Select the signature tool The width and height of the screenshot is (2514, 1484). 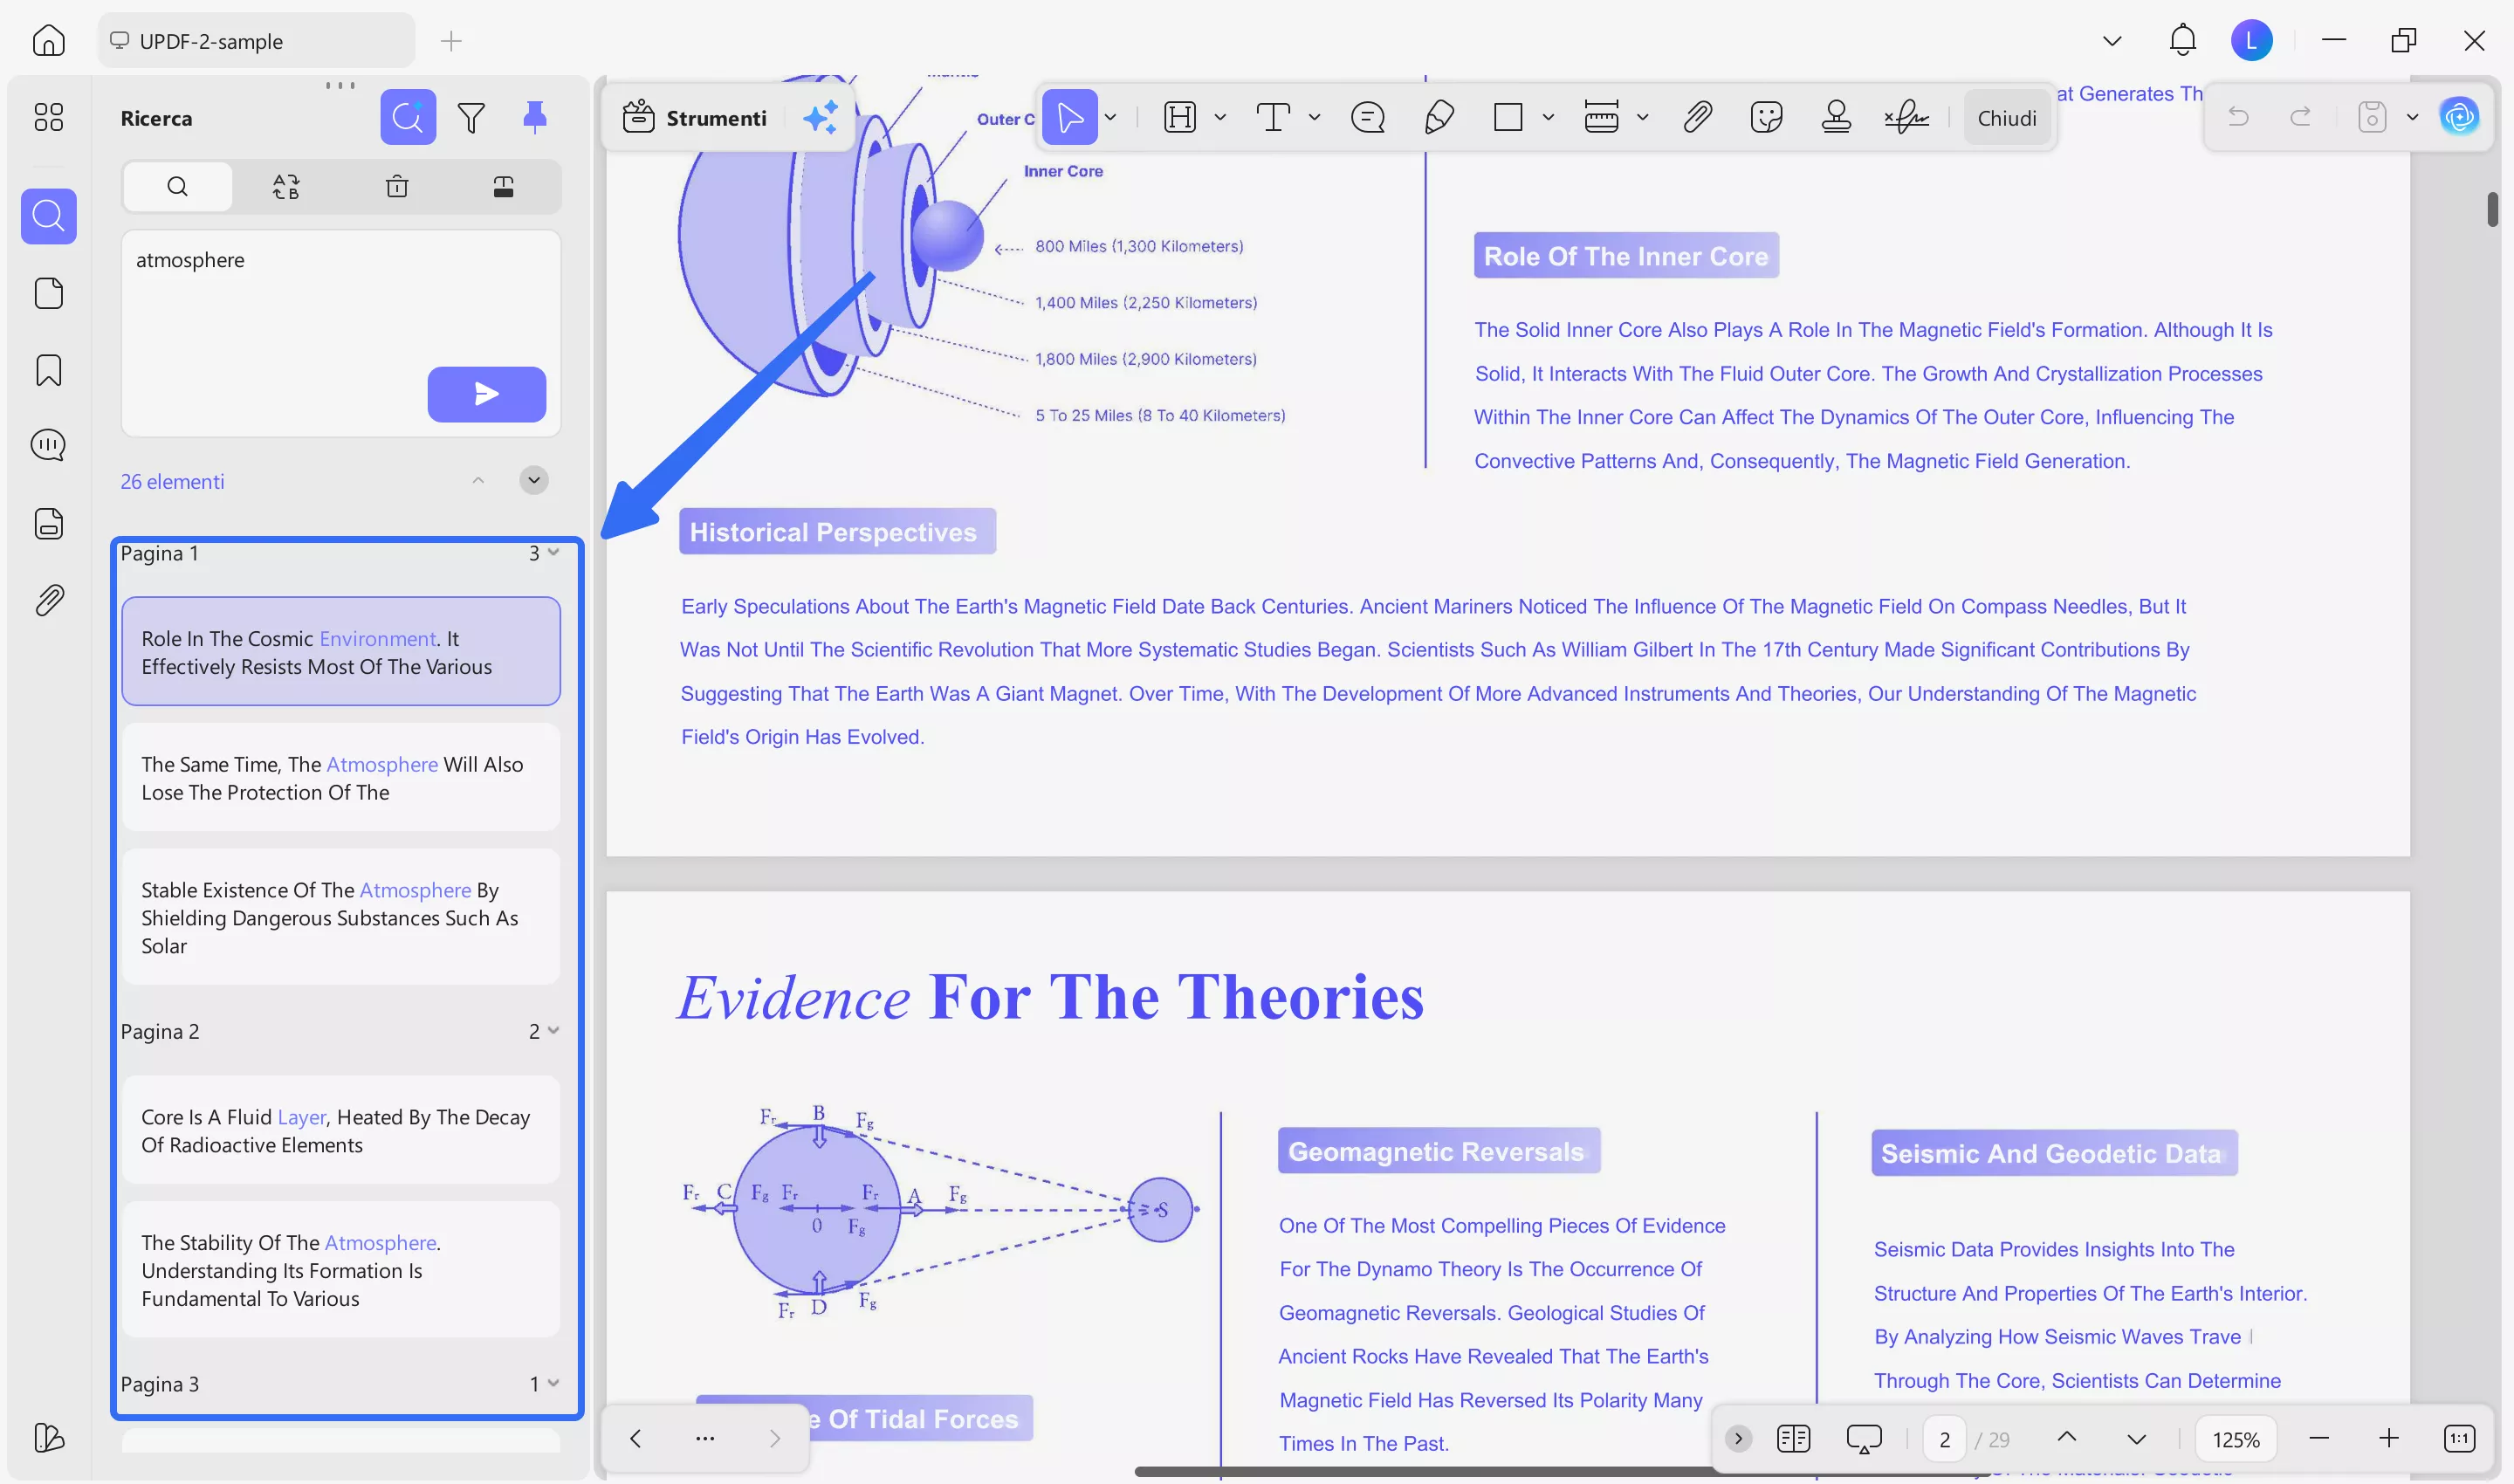click(x=1906, y=117)
